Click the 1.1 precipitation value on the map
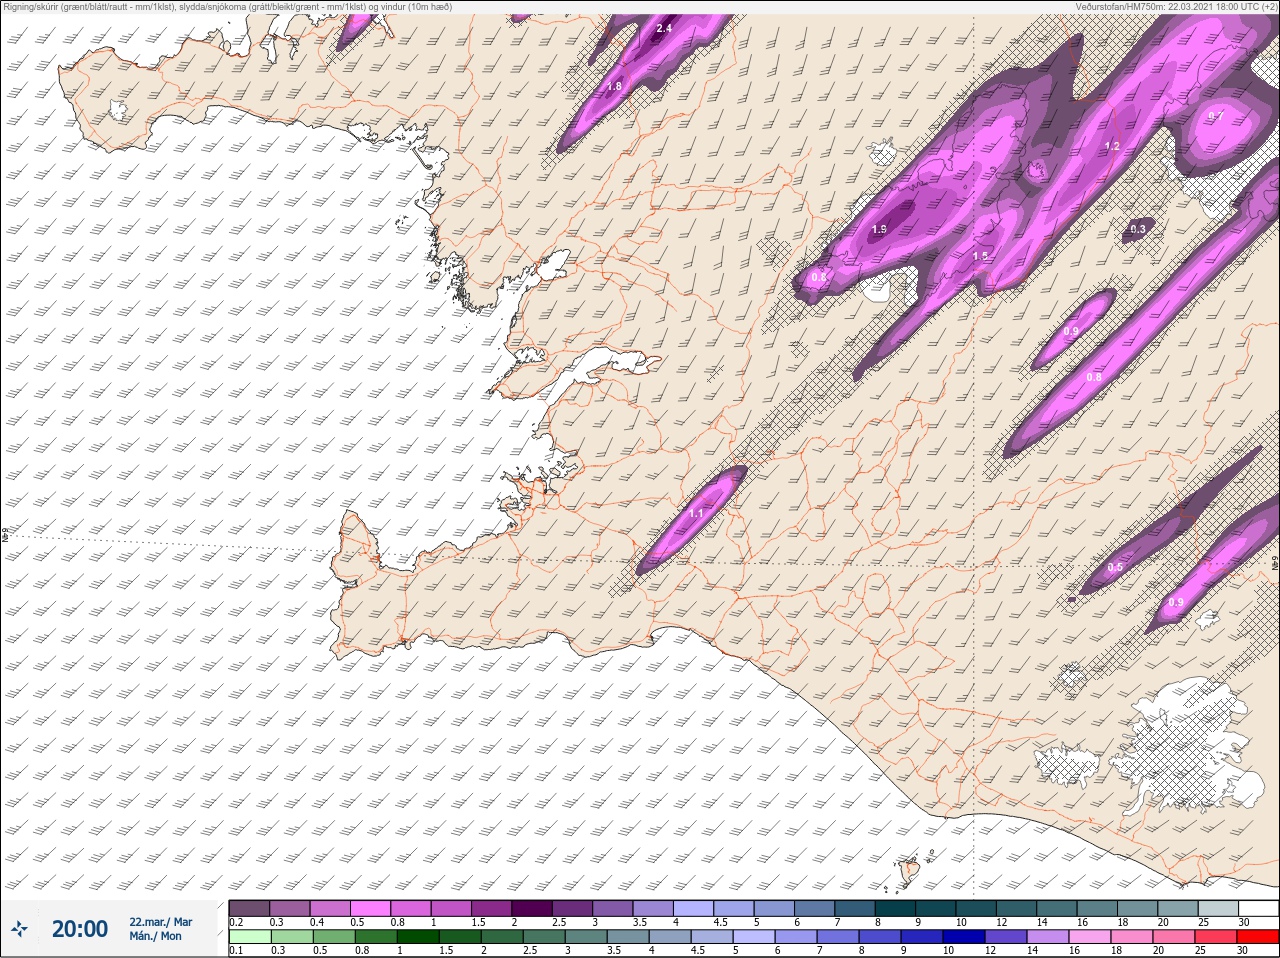 (697, 514)
